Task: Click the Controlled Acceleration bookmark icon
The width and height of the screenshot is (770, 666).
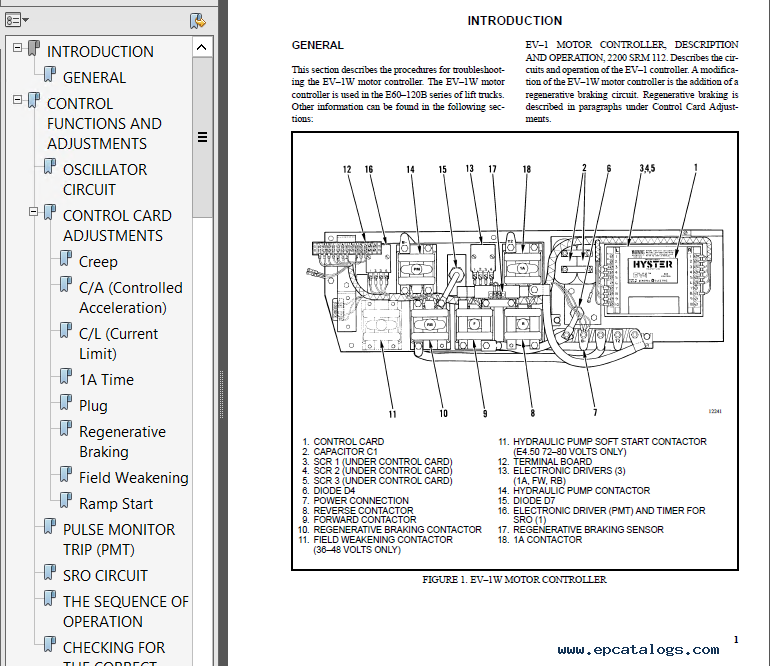Action: pos(66,284)
